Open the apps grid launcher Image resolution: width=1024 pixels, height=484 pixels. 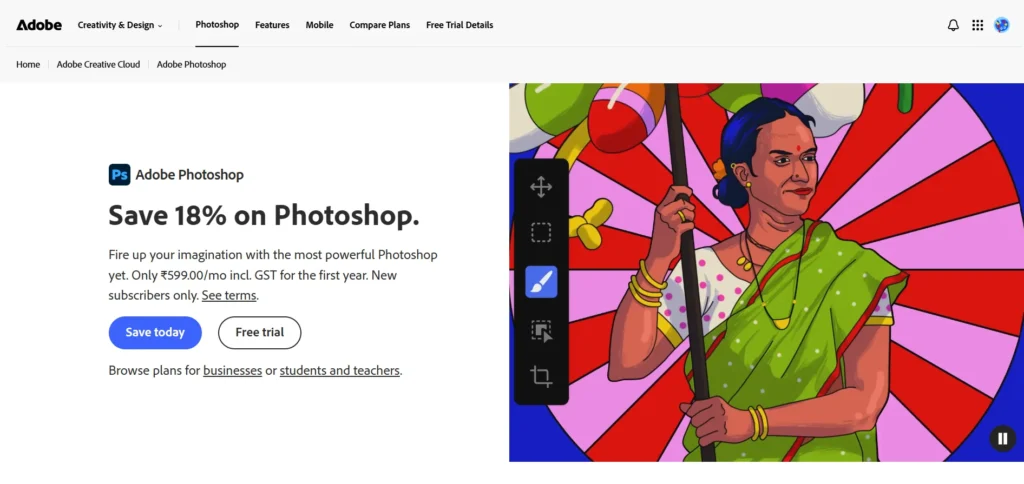point(977,25)
